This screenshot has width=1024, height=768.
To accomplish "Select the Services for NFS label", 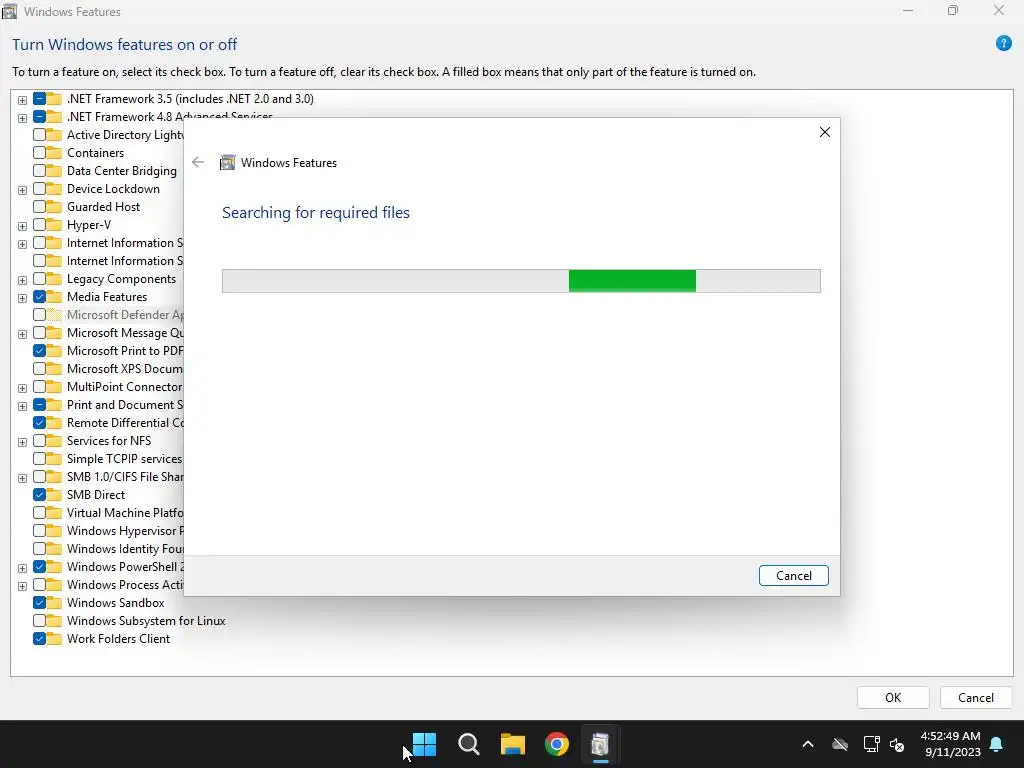I will click(x=109, y=441).
